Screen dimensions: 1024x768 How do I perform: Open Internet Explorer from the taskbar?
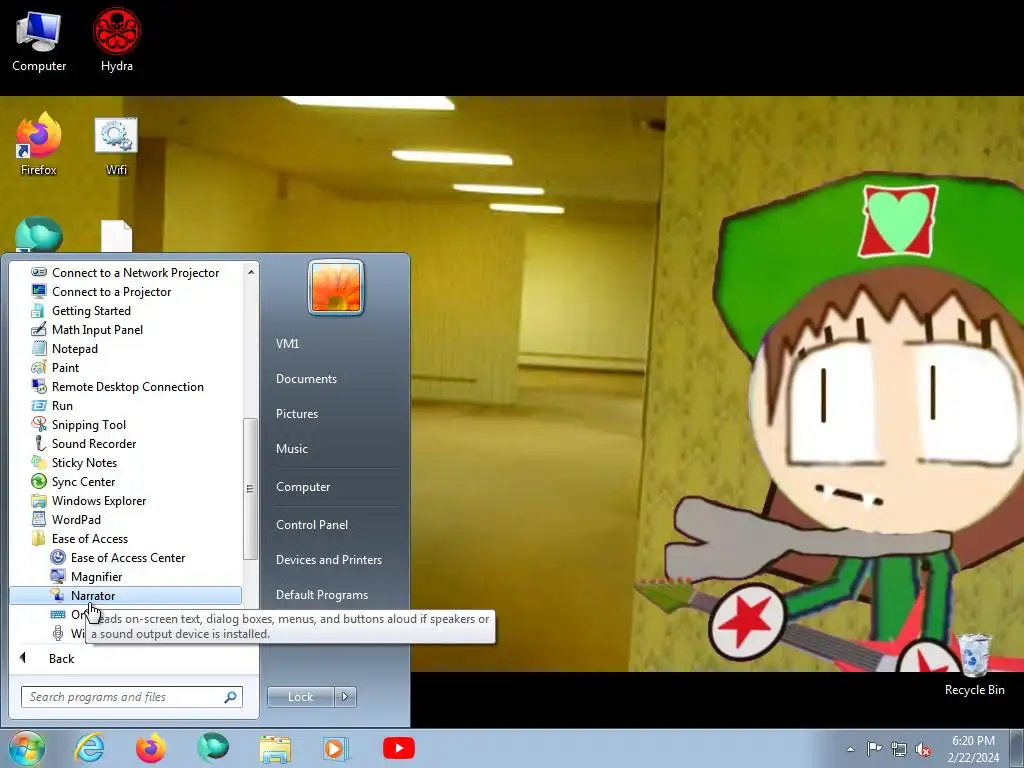click(89, 748)
